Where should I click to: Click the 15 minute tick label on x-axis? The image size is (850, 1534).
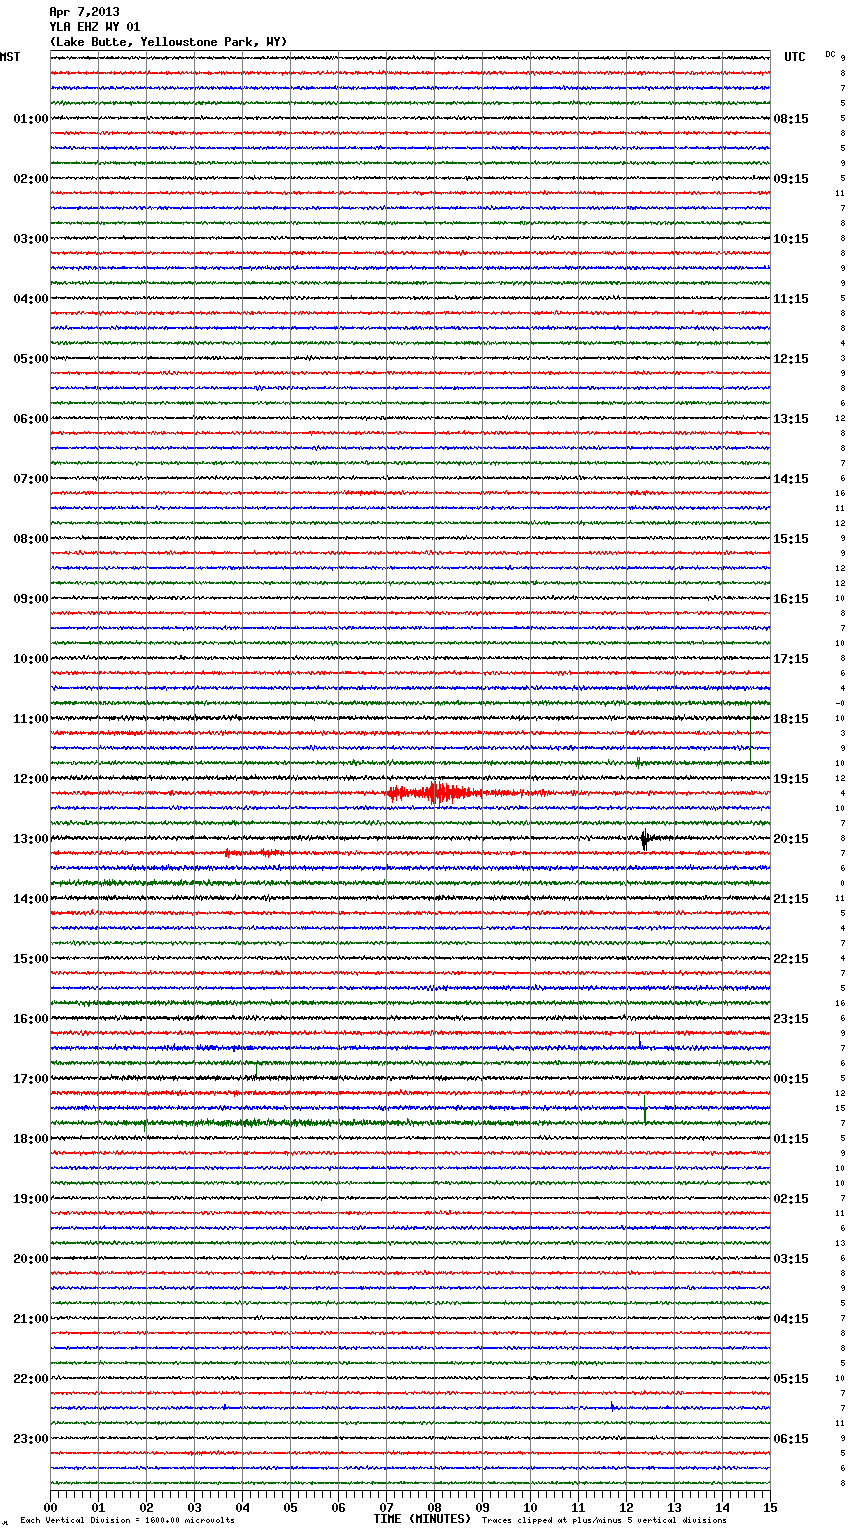[x=770, y=1507]
